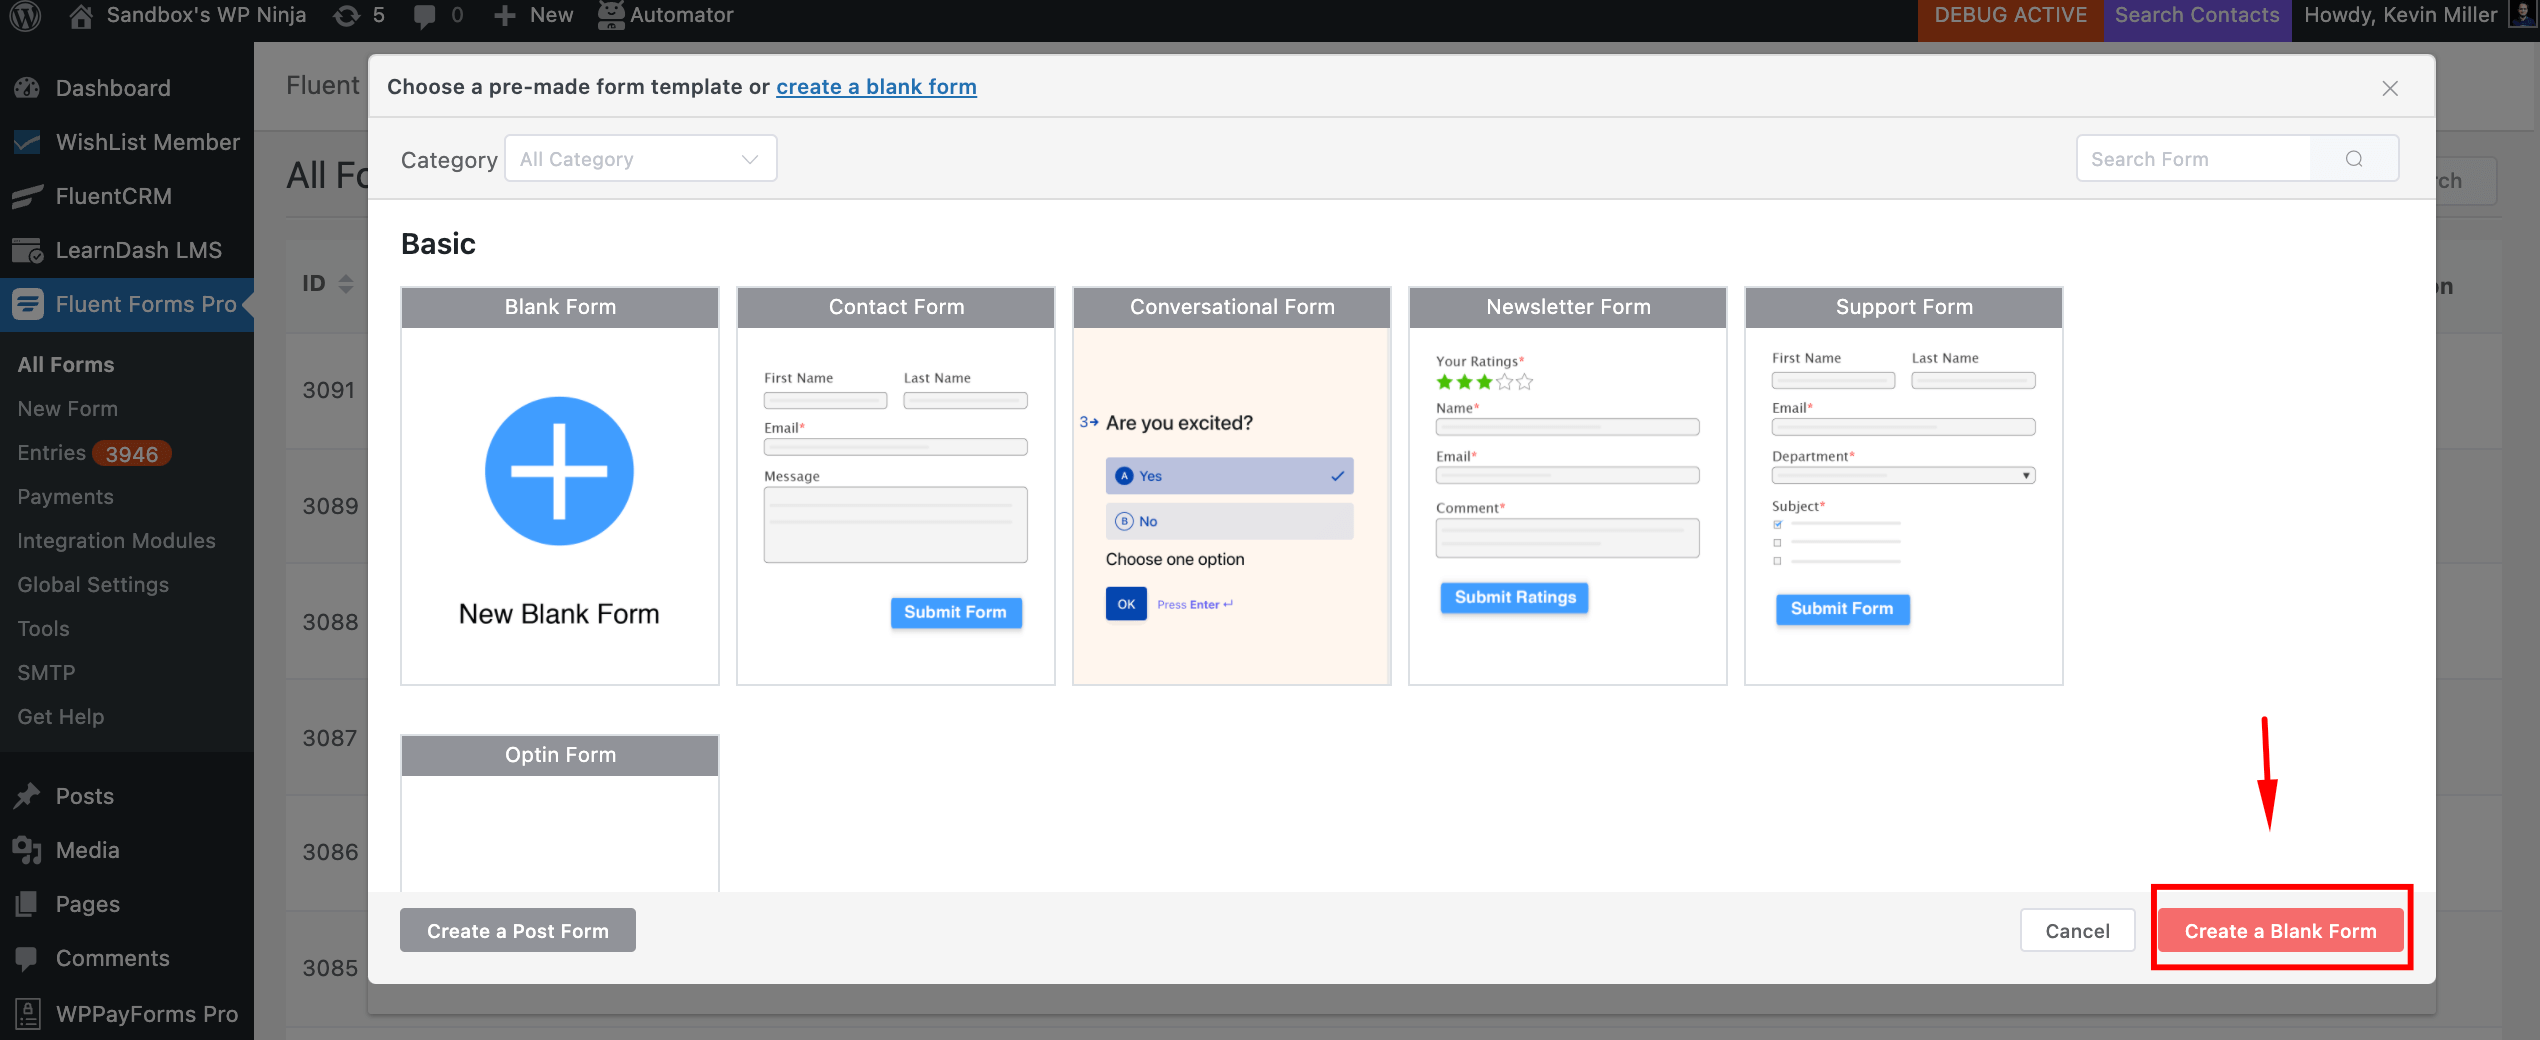Click the search magnifier icon in Search Form
The image size is (2540, 1040).
click(x=2354, y=159)
